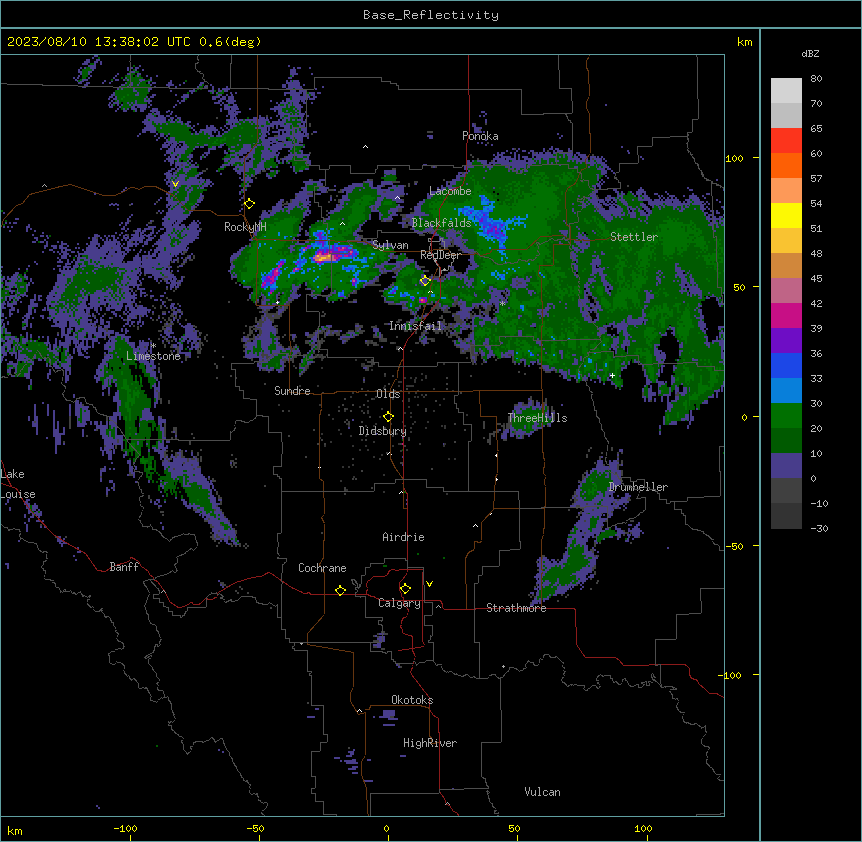Click the -50 tick on the bottom axis

(x=255, y=828)
